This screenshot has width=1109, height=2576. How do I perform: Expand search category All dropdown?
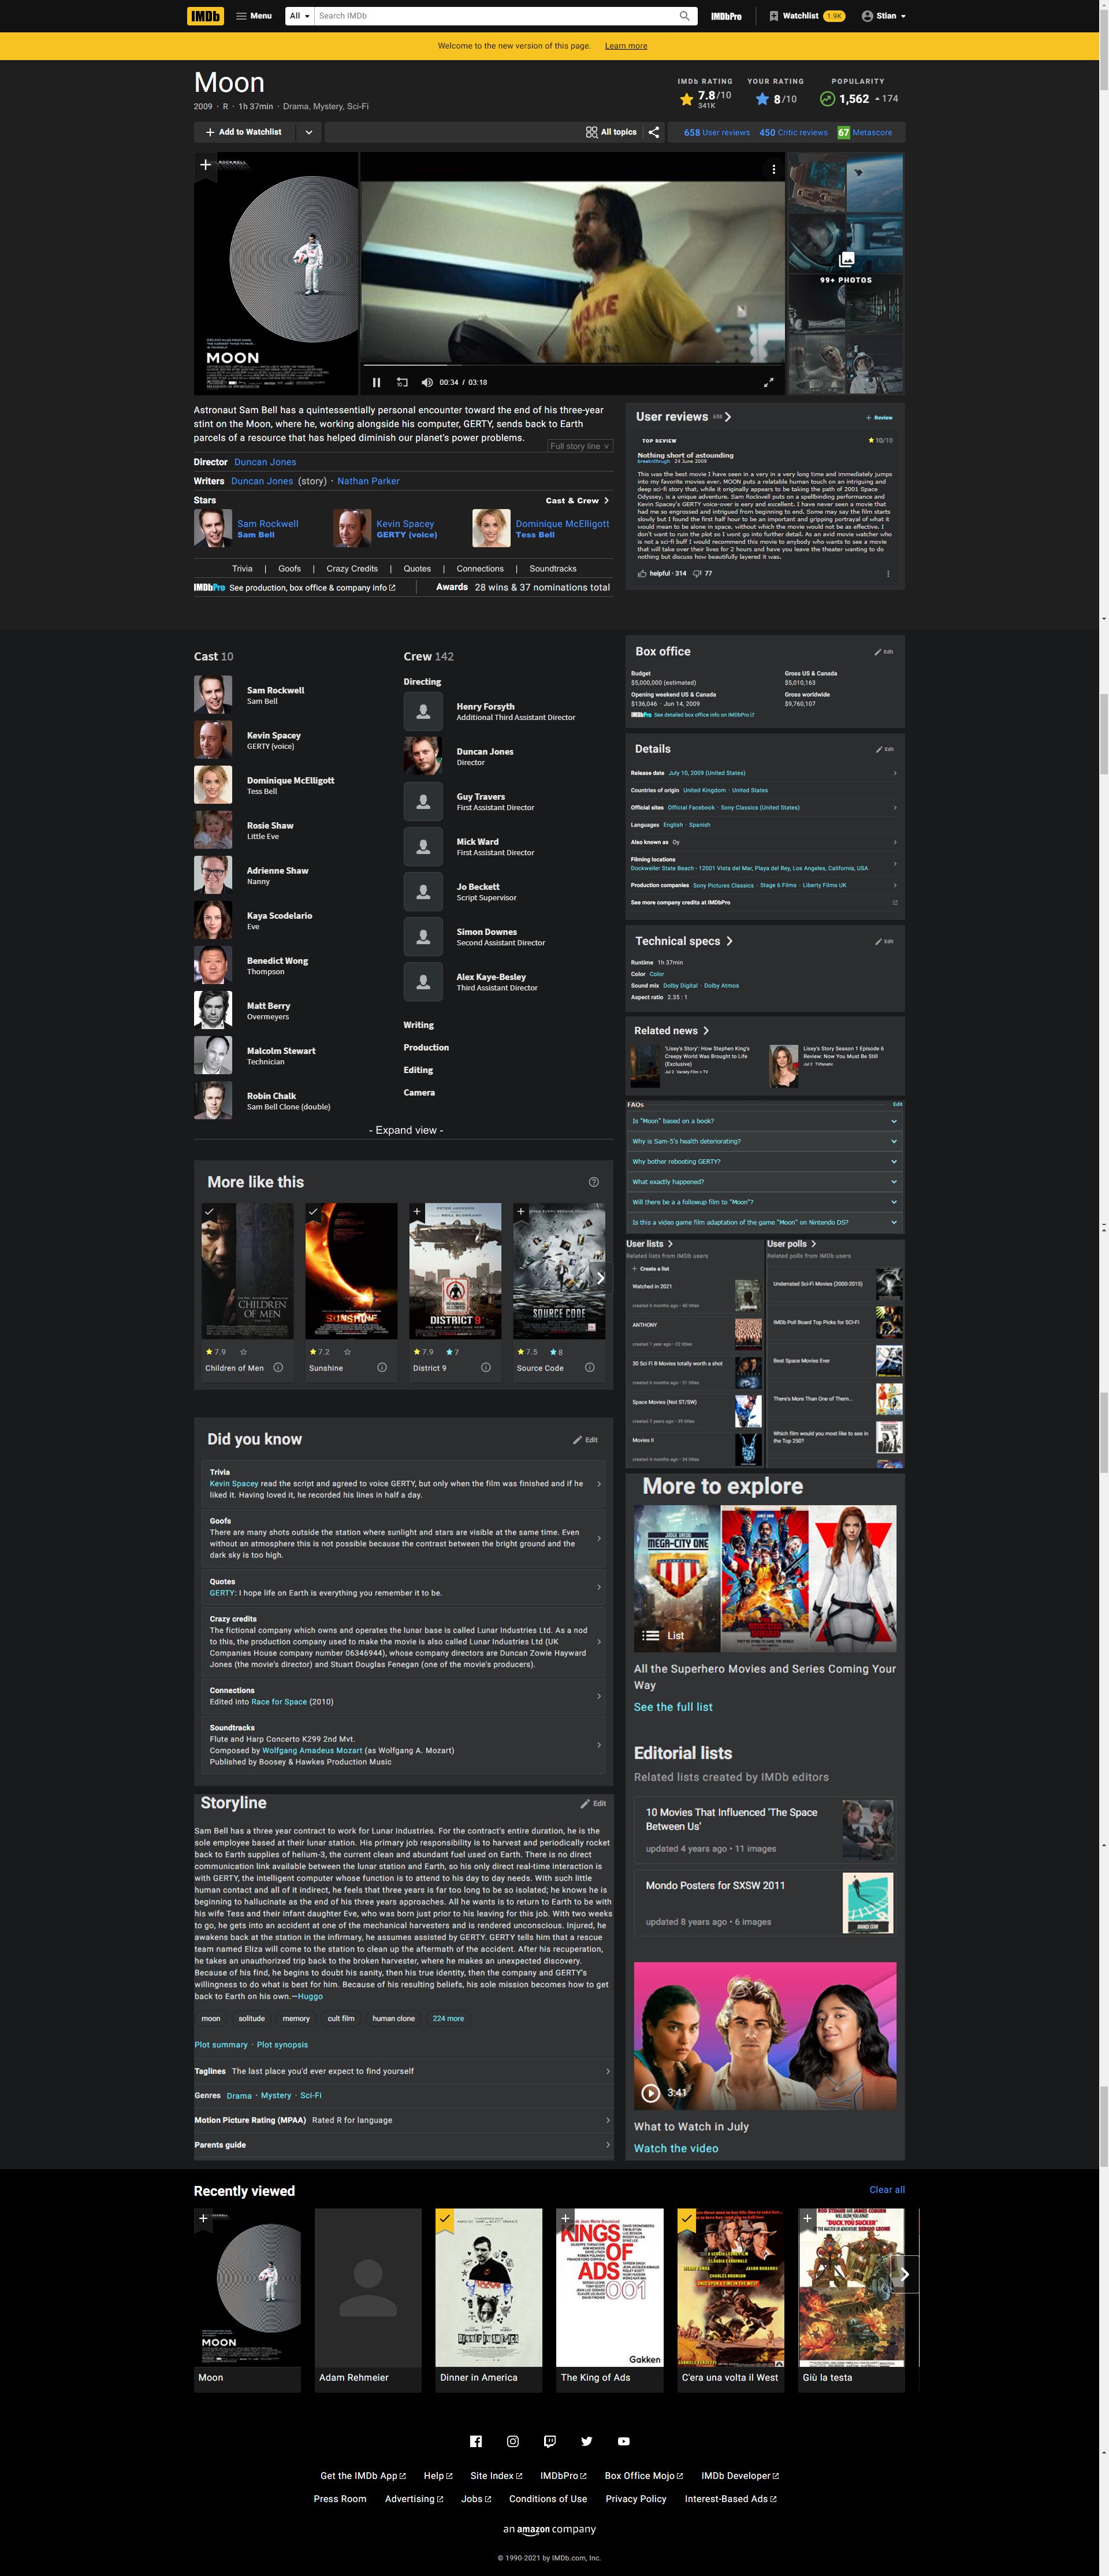299,16
